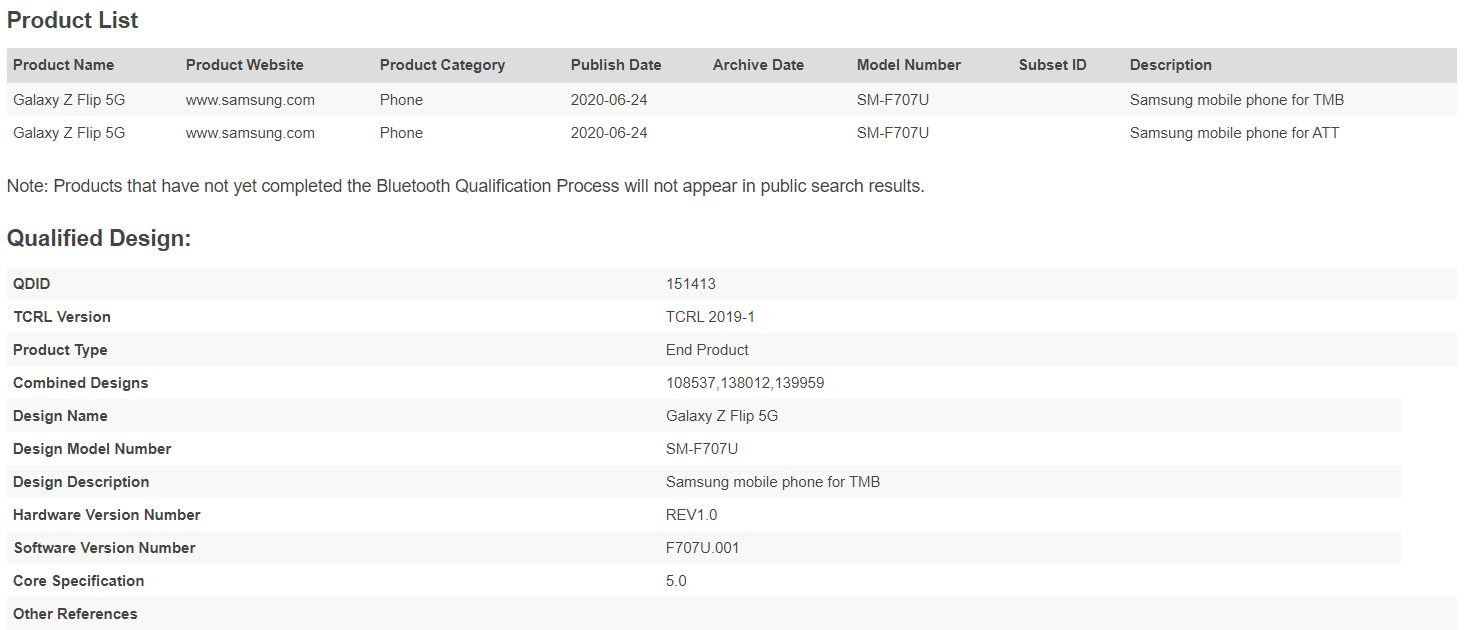The width and height of the screenshot is (1466, 630).
Task: Click the Description column header
Action: click(1170, 65)
